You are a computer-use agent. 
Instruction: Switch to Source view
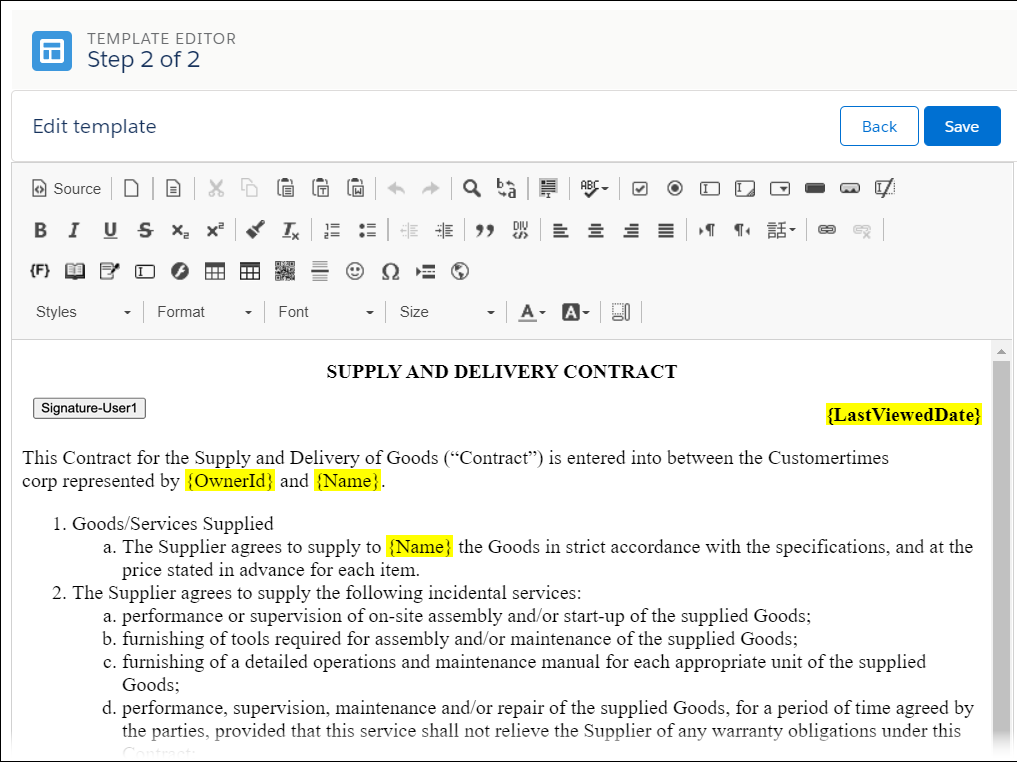point(66,188)
